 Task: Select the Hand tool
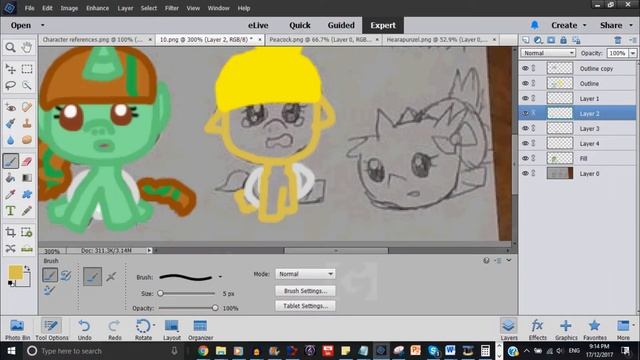pyautogui.click(x=27, y=47)
